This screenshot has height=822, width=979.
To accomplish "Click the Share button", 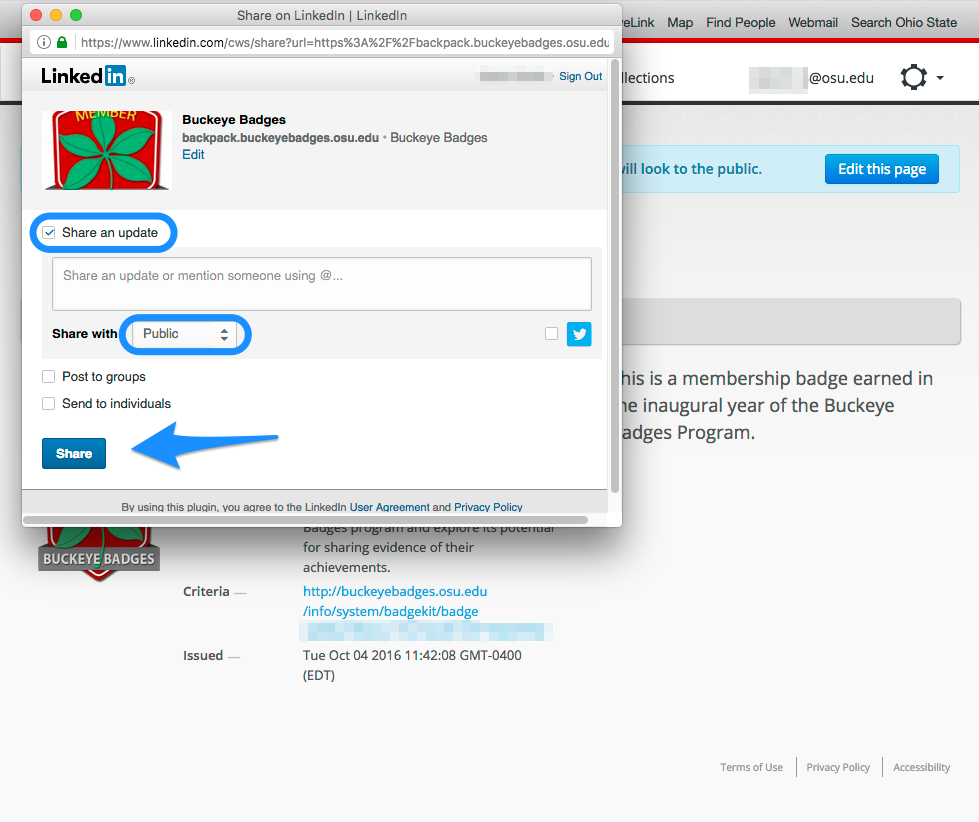I will click(74, 454).
